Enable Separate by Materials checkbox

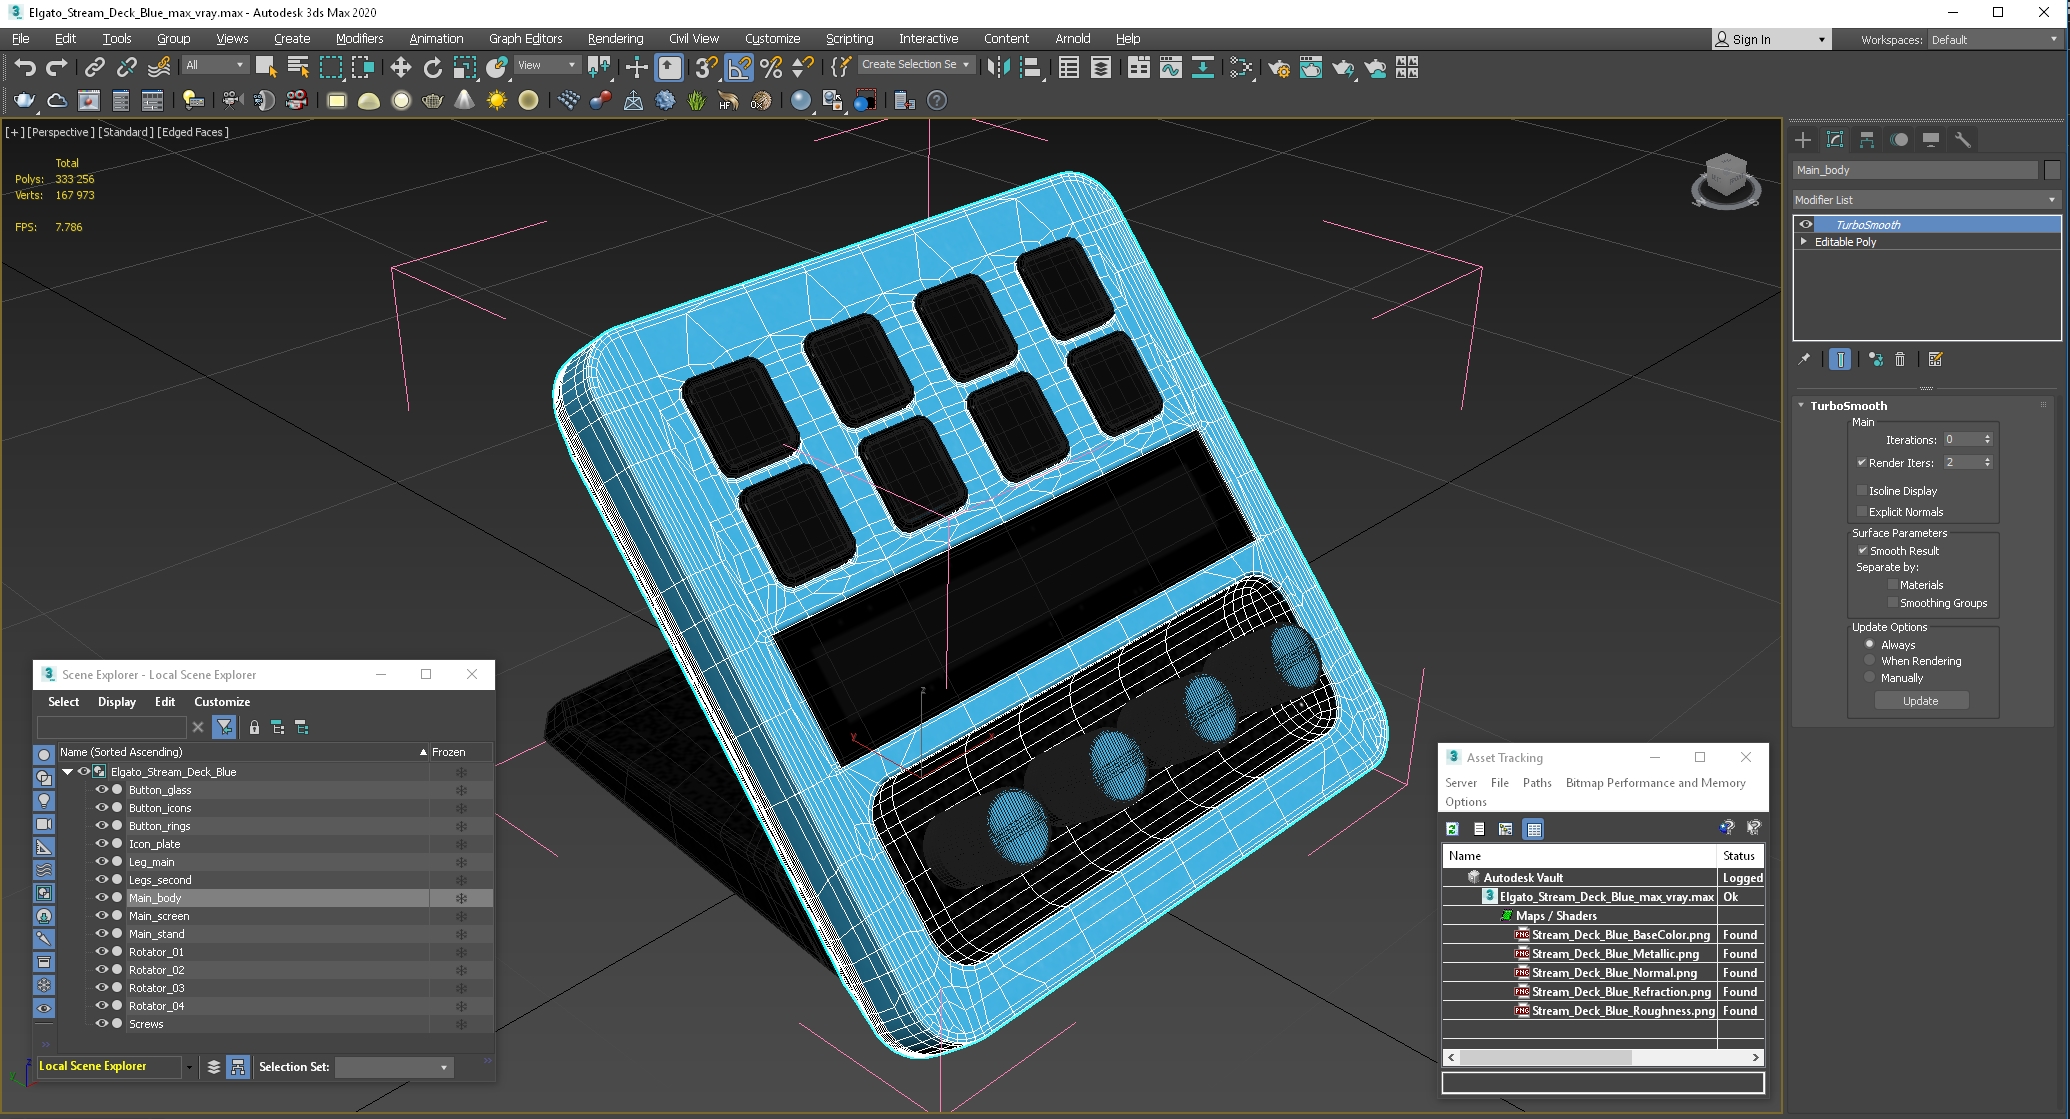pos(1892,584)
